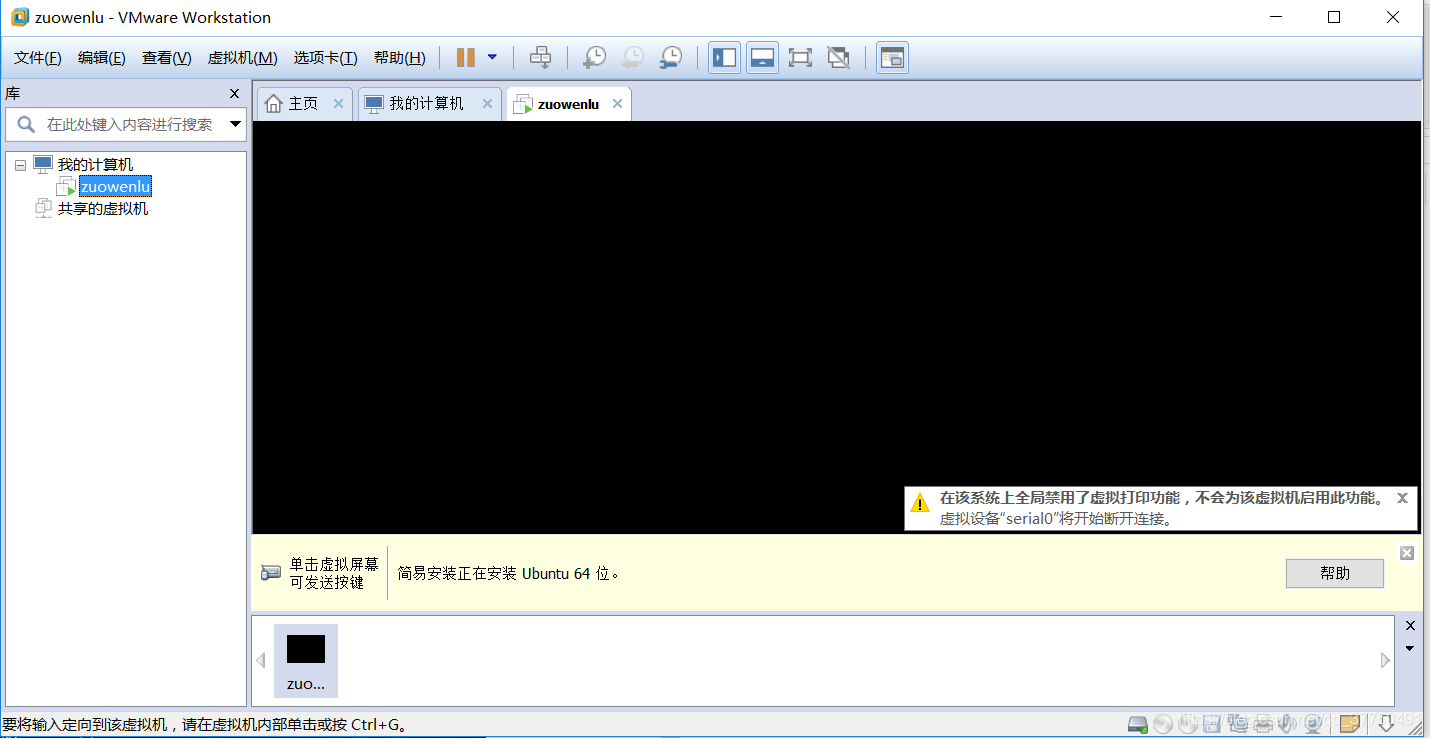1430x738 pixels.
Task: Select the zuo... VM thumbnail
Action: tap(306, 661)
